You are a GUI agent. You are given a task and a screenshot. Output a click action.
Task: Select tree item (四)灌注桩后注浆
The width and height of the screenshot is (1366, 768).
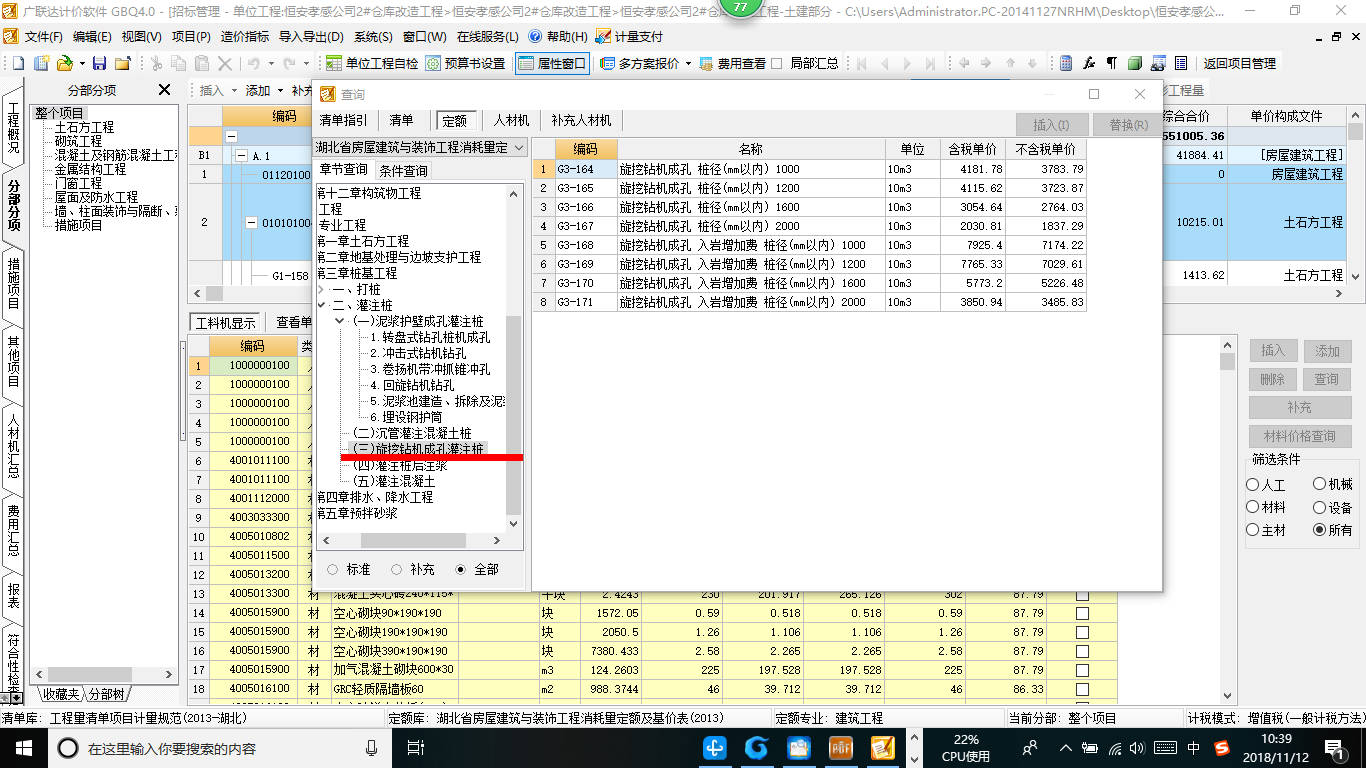[400, 466]
